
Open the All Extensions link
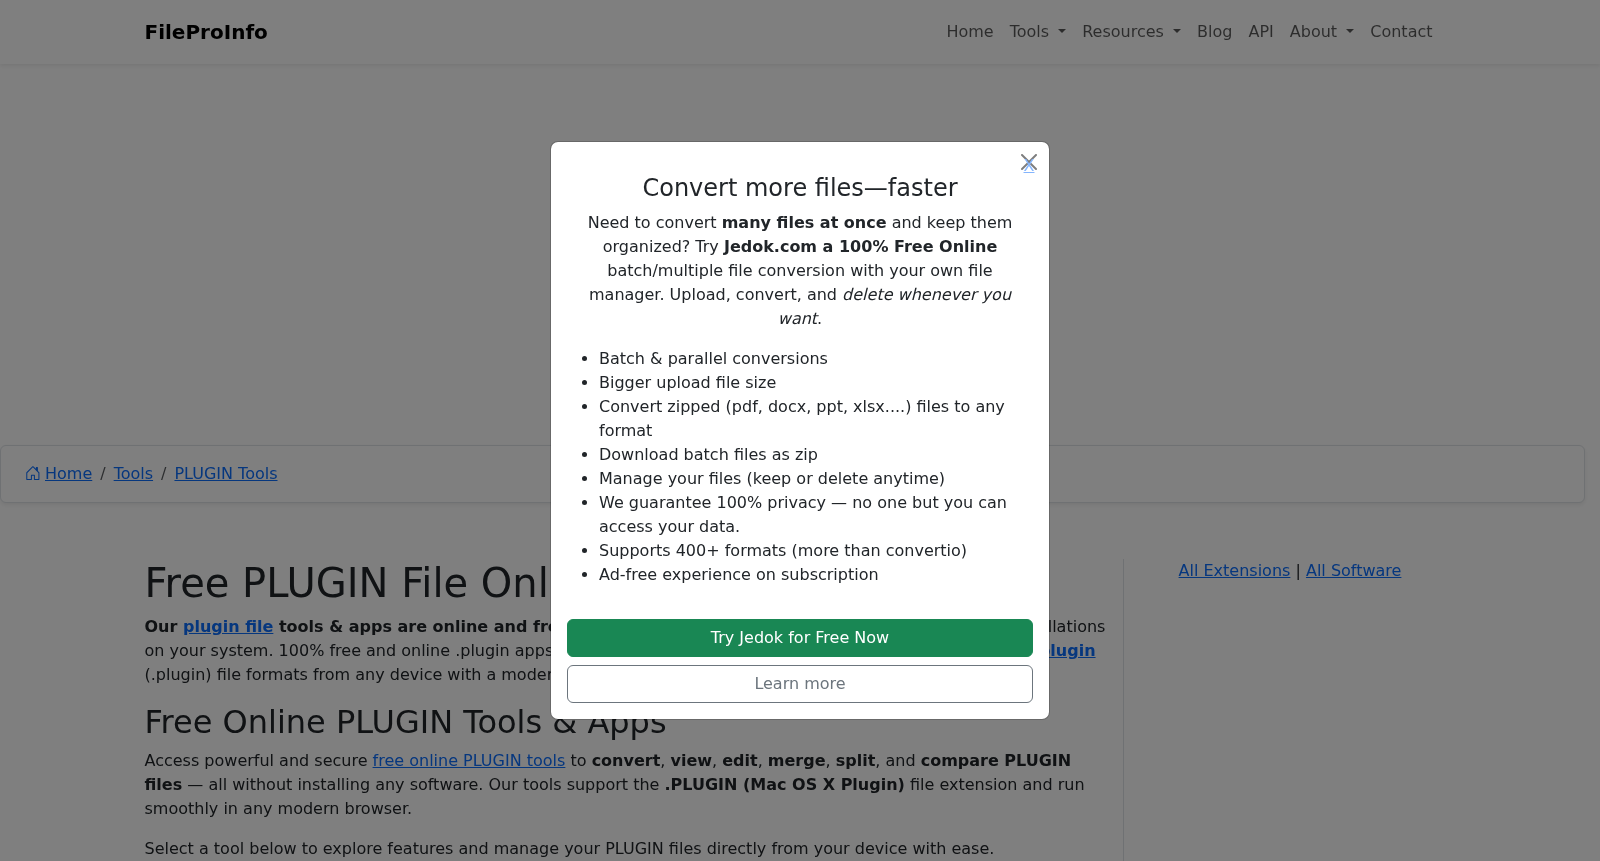pyautogui.click(x=1234, y=571)
